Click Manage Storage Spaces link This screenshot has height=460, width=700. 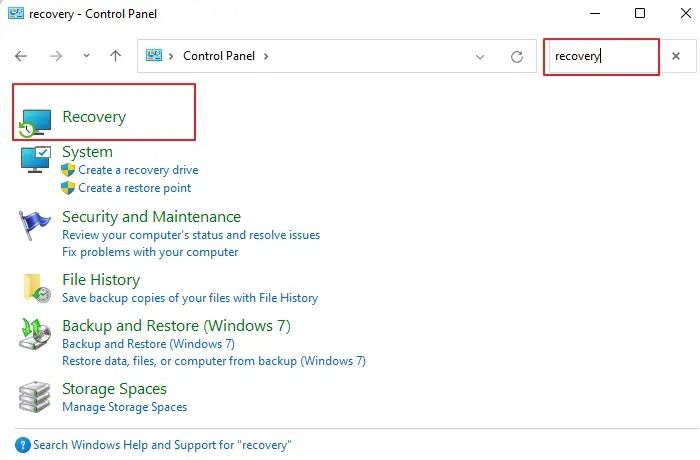tap(124, 407)
